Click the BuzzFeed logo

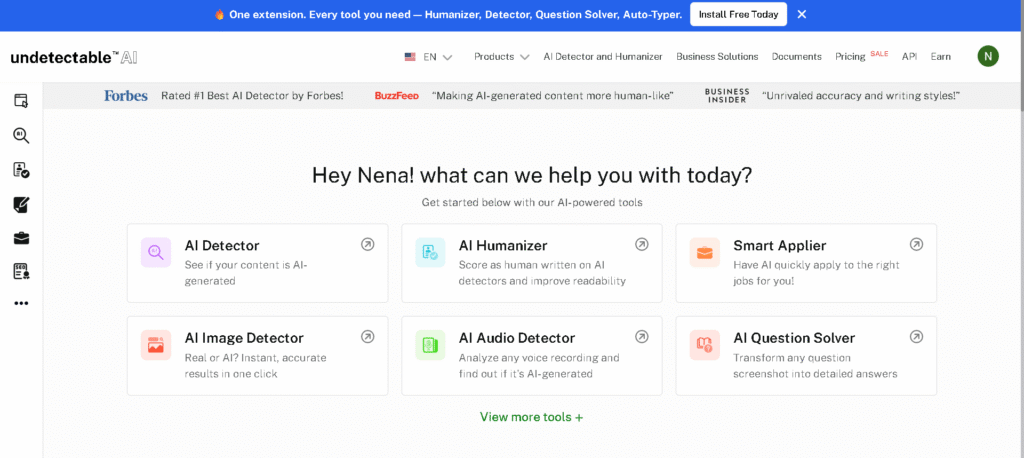pyautogui.click(x=396, y=96)
